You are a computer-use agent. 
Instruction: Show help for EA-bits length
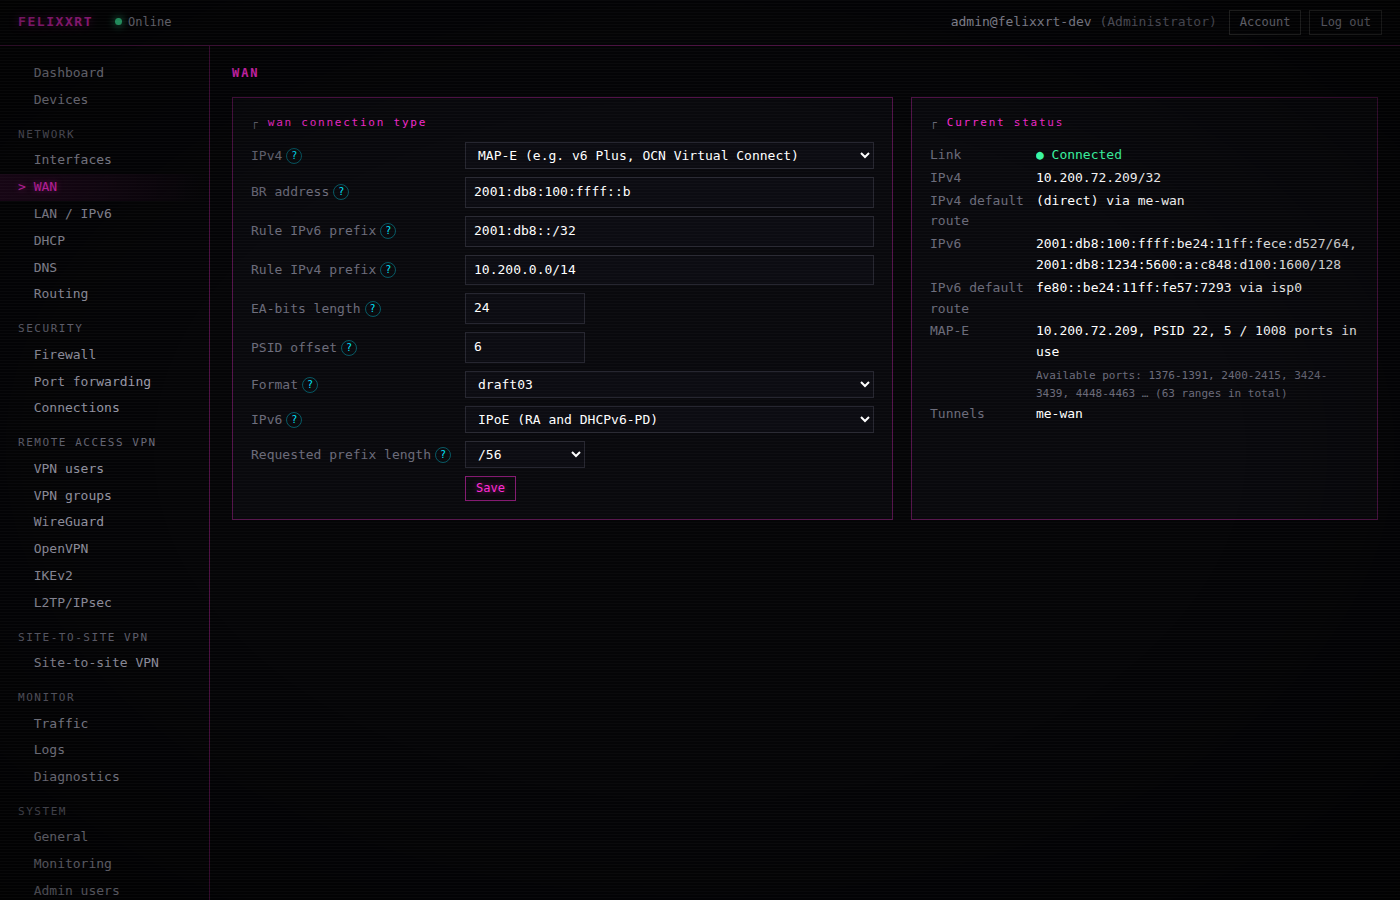[x=373, y=309]
